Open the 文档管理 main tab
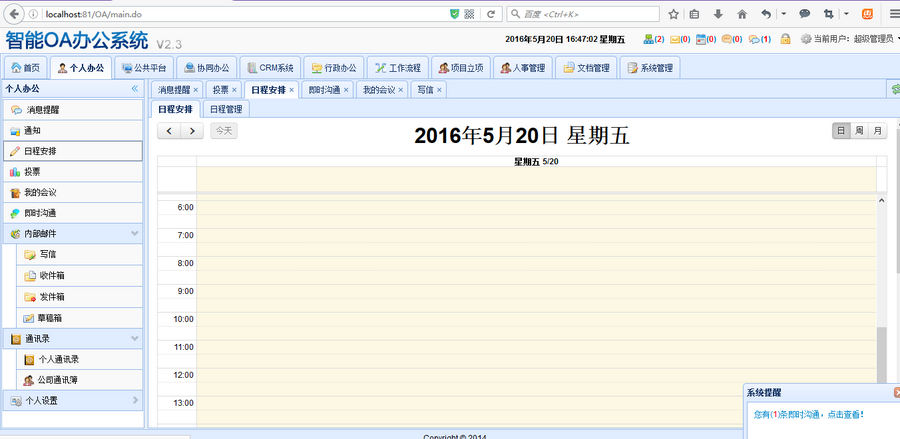Viewport: 900px width, 439px height. [x=586, y=68]
